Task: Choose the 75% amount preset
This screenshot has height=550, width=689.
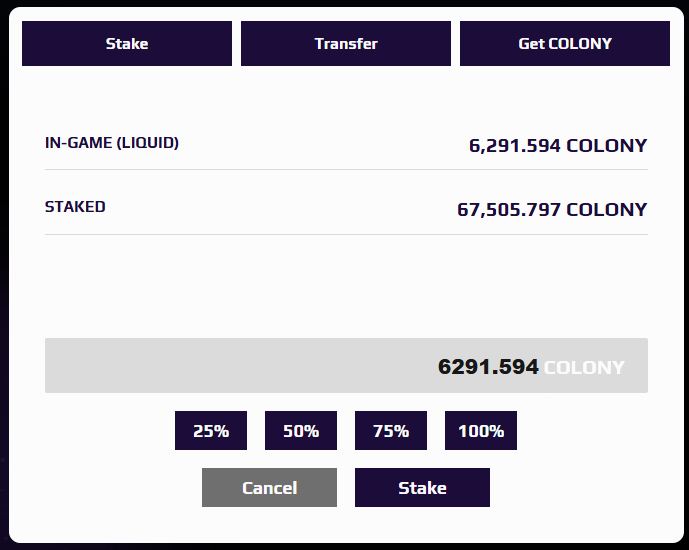Action: pos(391,431)
